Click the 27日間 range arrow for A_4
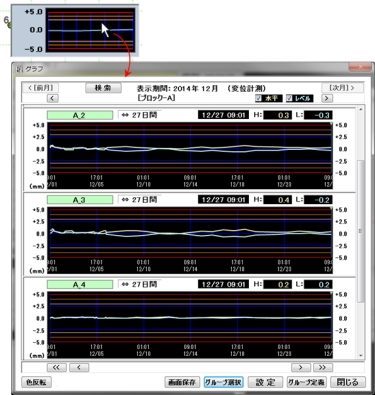 [125, 284]
